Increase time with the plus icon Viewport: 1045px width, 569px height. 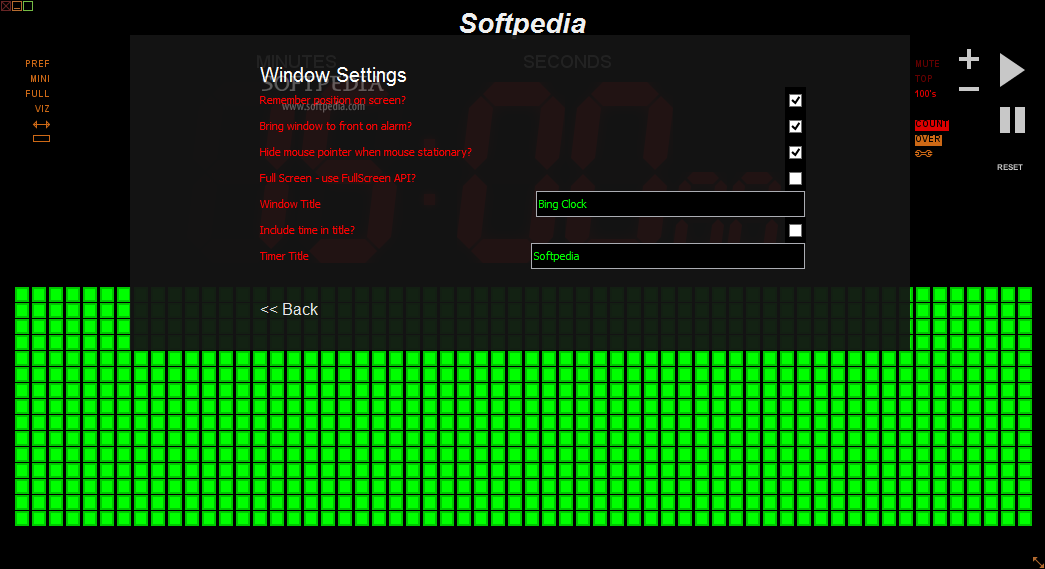click(x=969, y=59)
